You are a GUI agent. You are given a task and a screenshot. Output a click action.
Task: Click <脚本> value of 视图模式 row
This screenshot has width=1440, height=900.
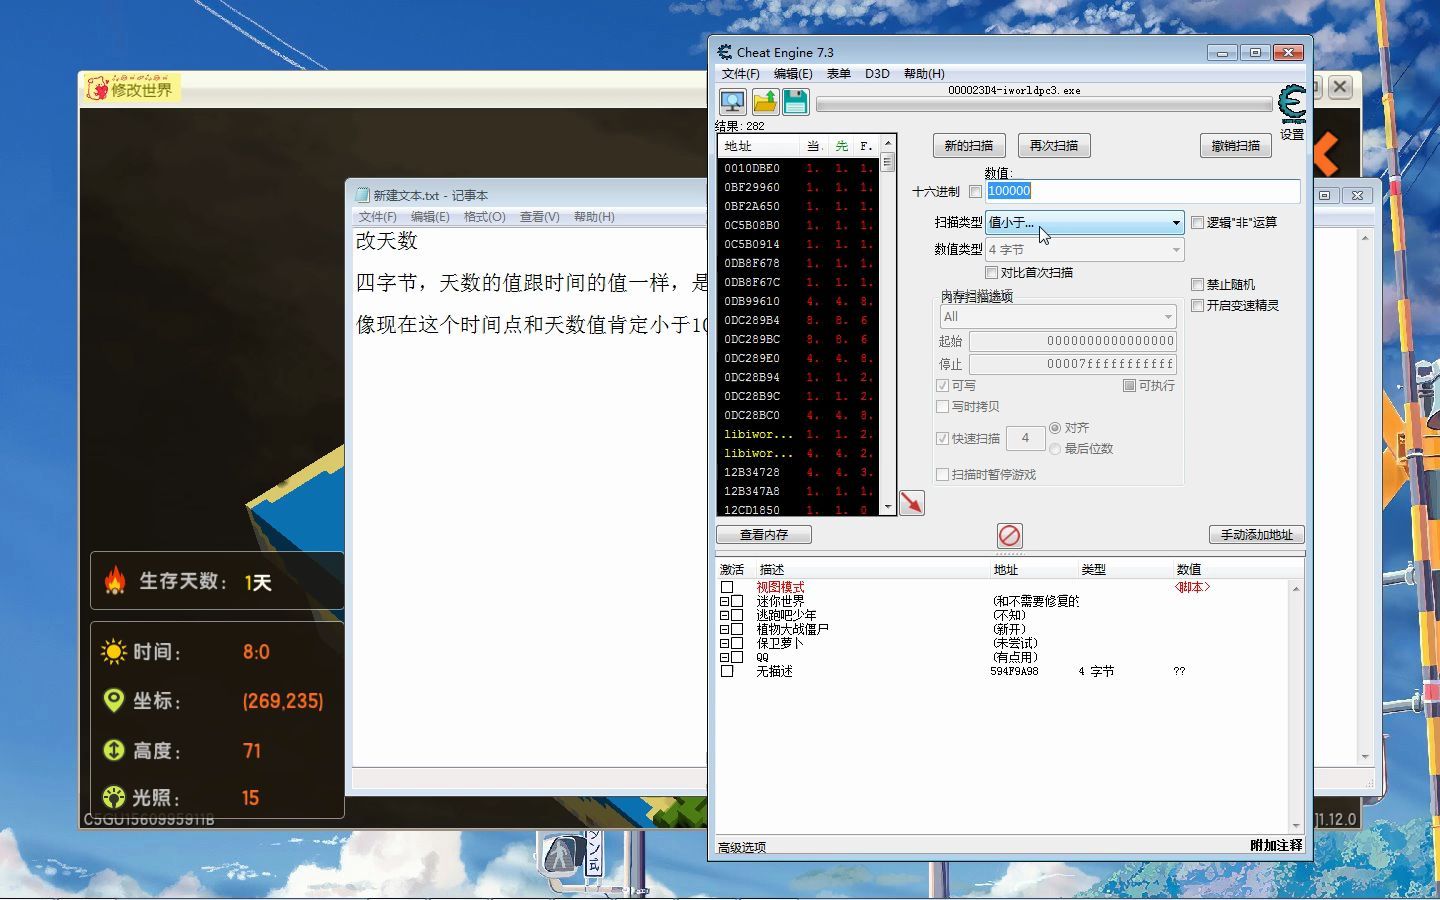[1192, 587]
